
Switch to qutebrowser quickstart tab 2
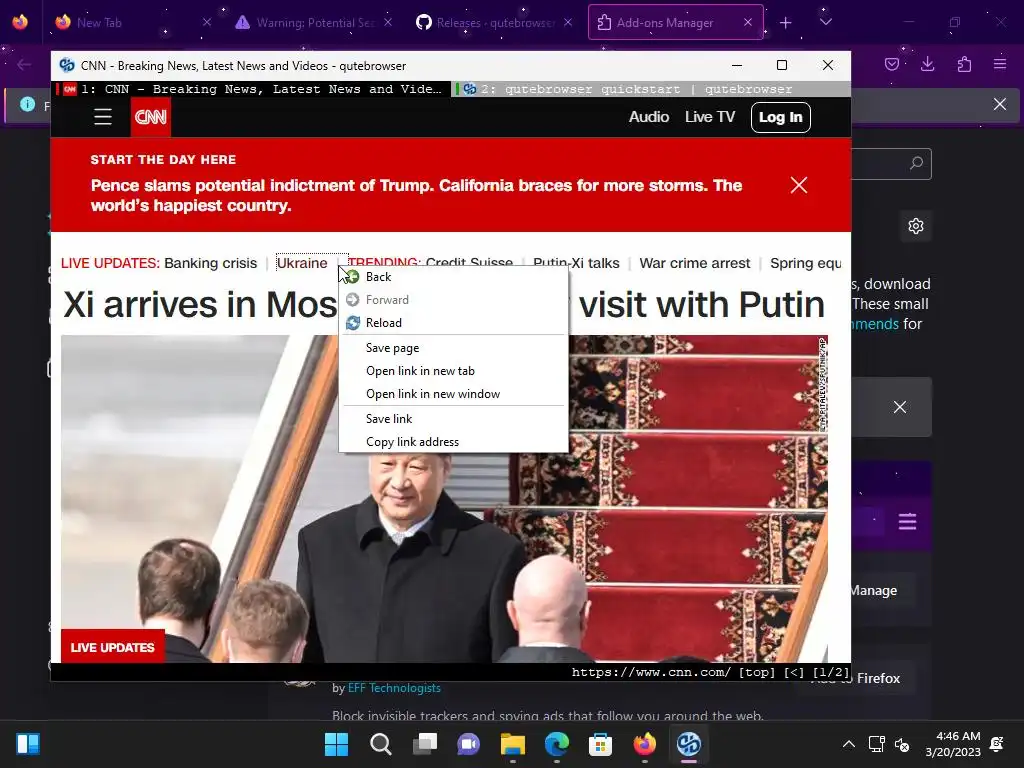tap(652, 89)
